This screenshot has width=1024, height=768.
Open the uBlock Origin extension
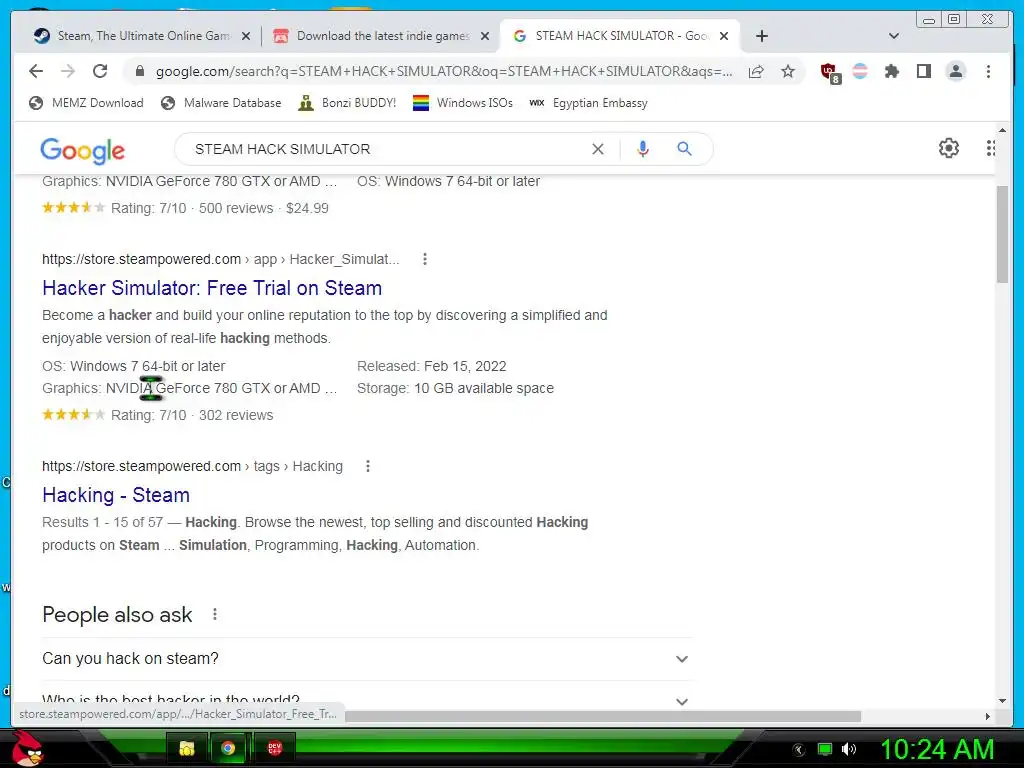point(829,72)
